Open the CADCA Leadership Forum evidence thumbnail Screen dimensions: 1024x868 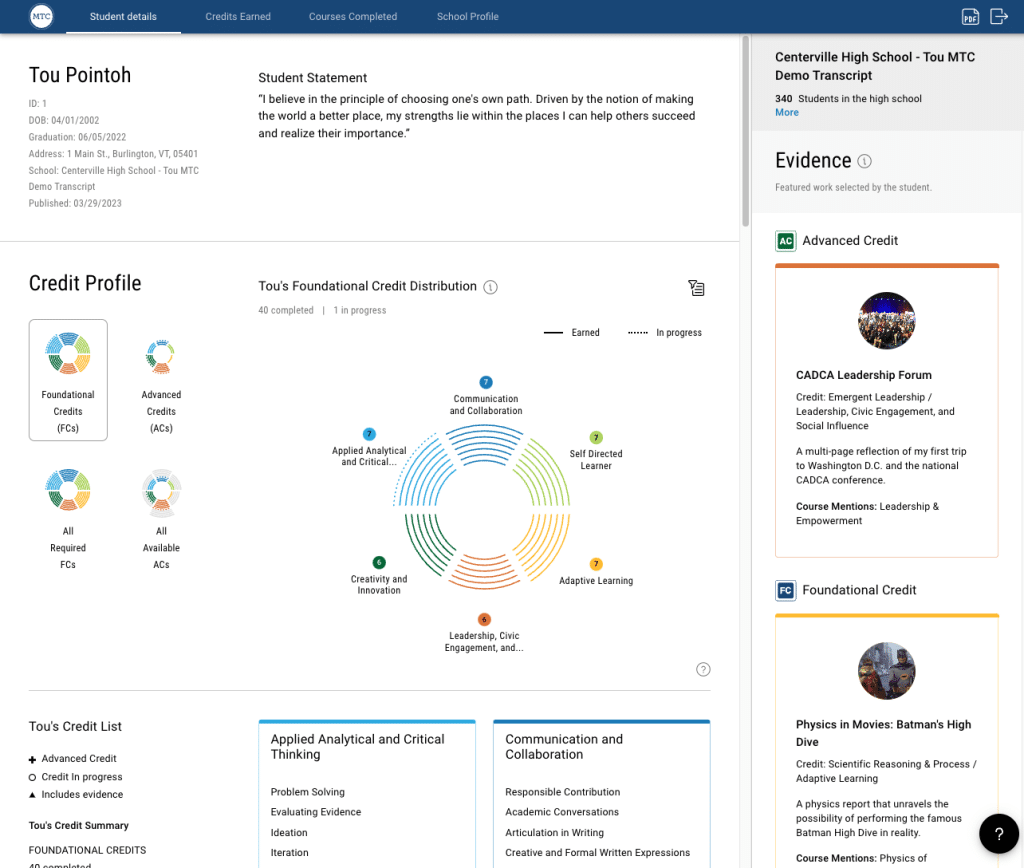(x=886, y=321)
